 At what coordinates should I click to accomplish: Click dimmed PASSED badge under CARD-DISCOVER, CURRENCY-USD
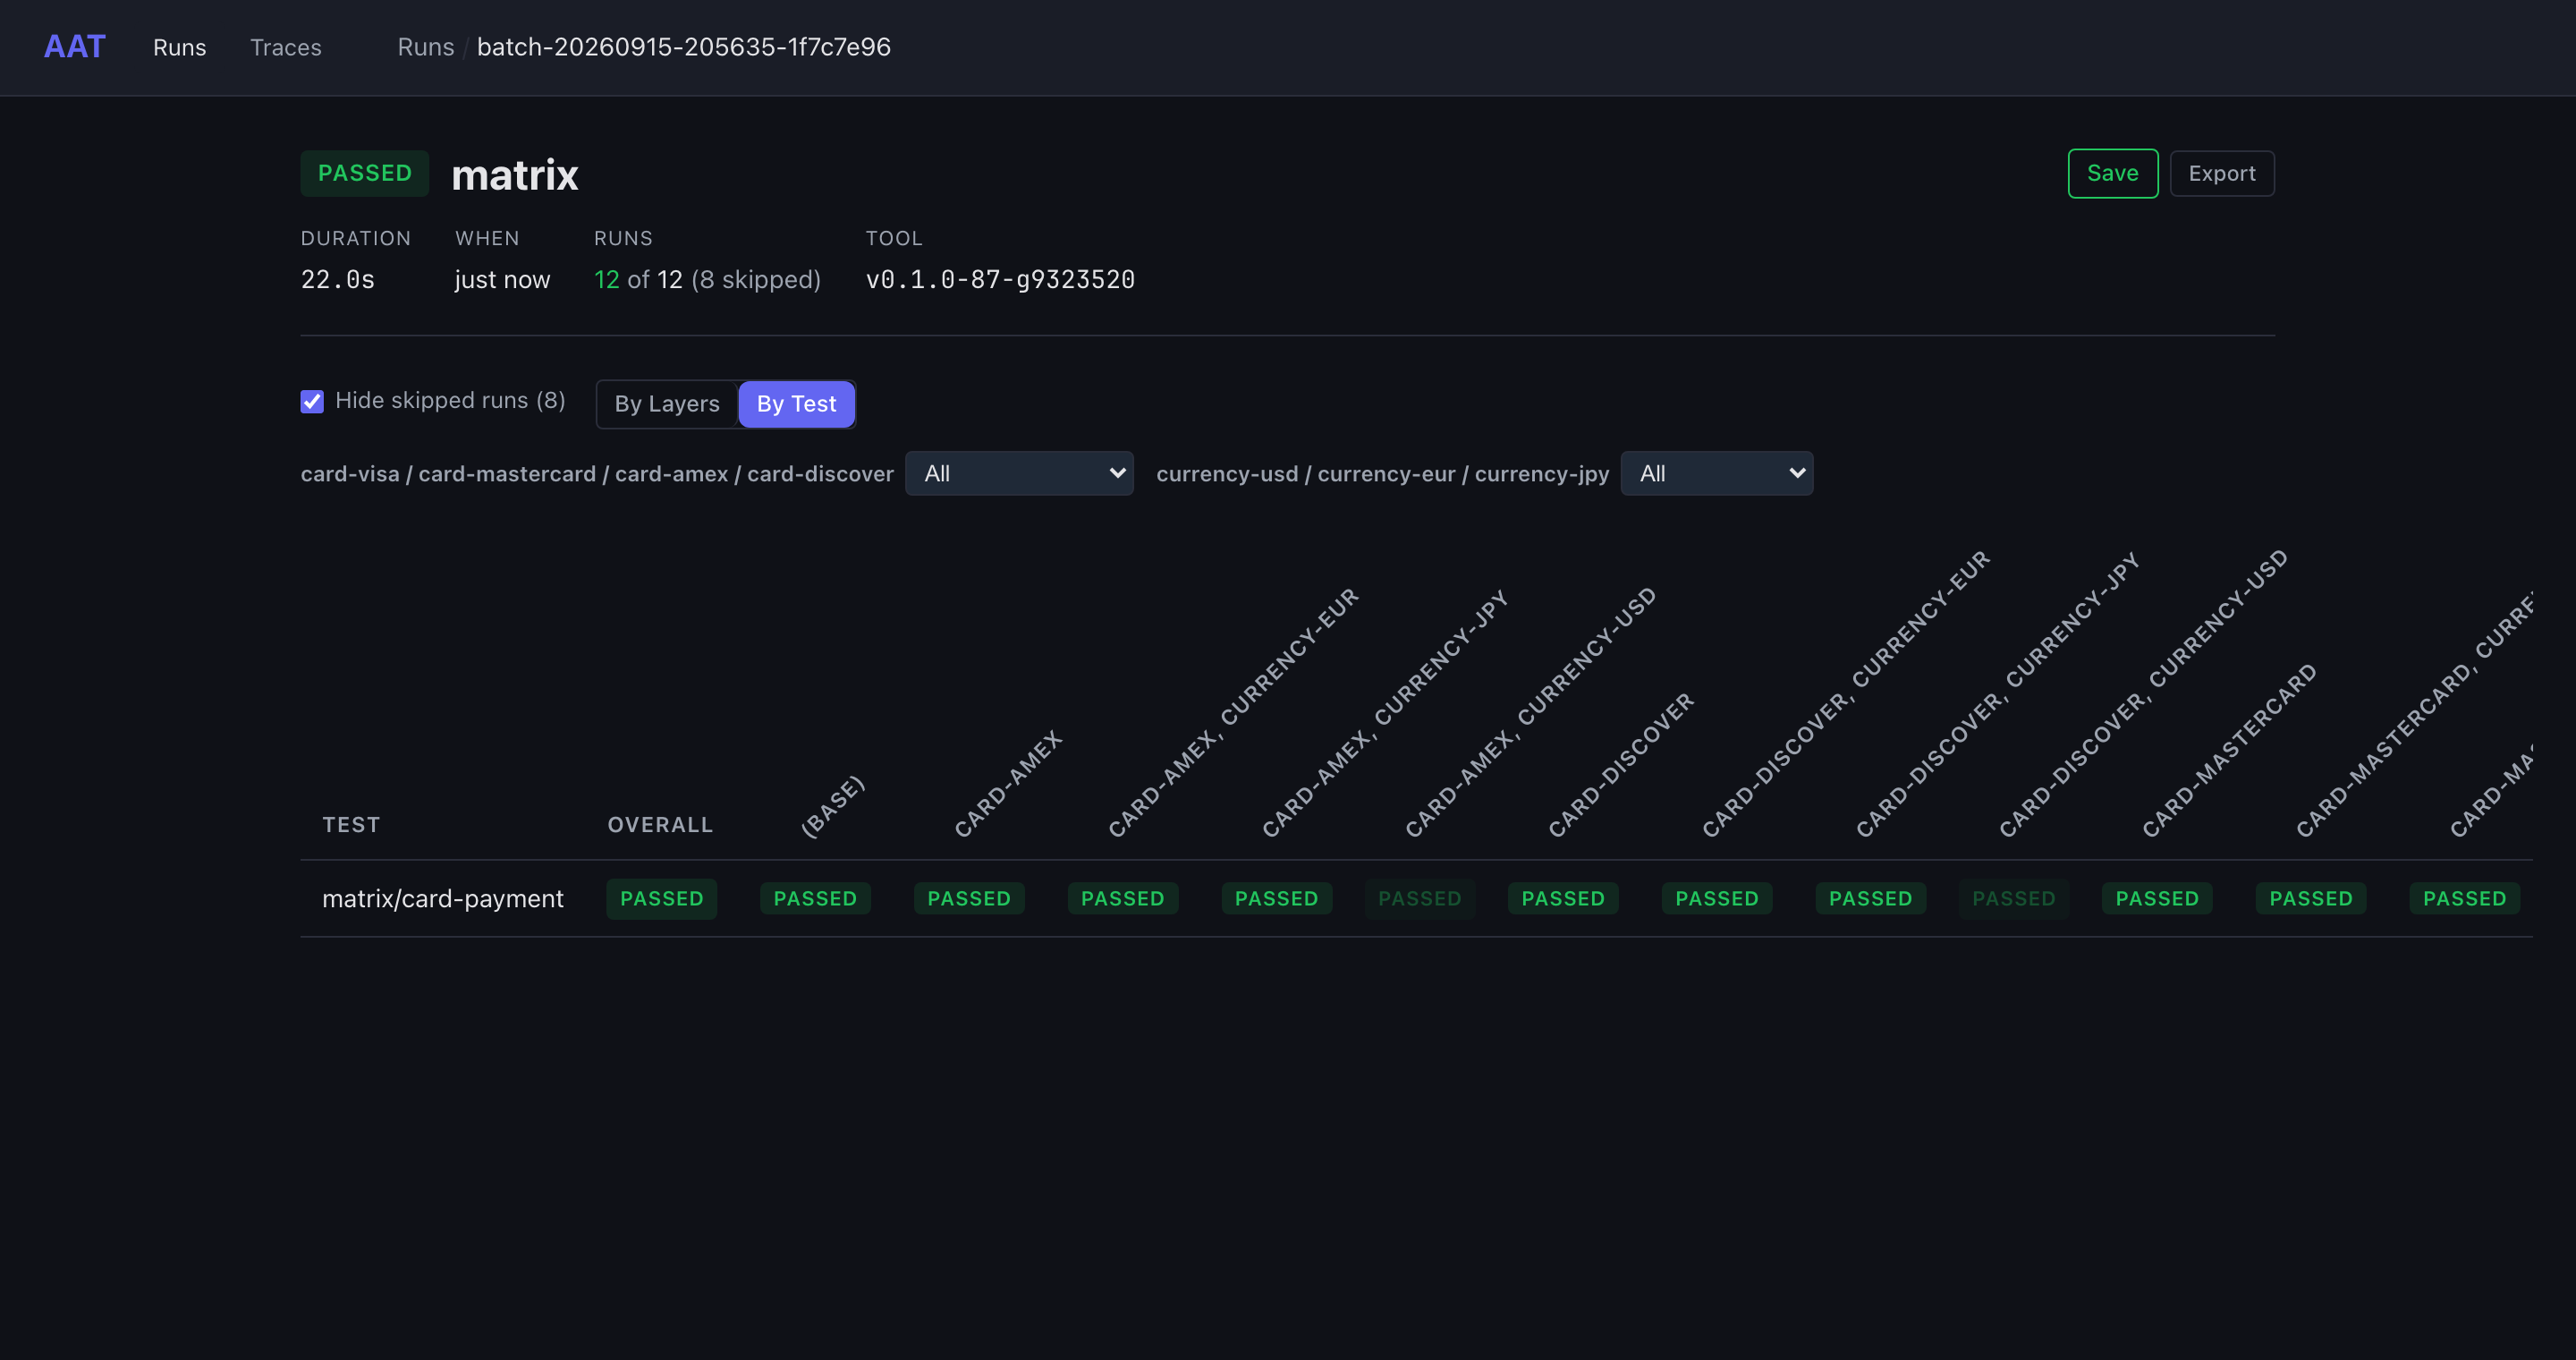2014,899
